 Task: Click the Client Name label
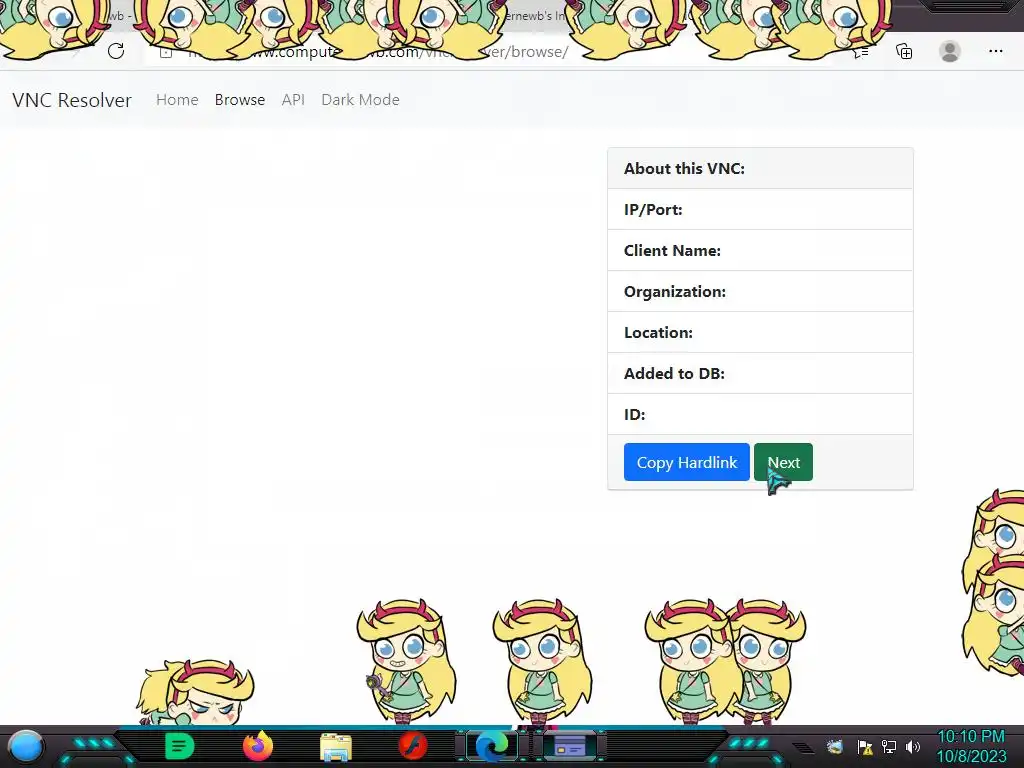[x=672, y=251]
